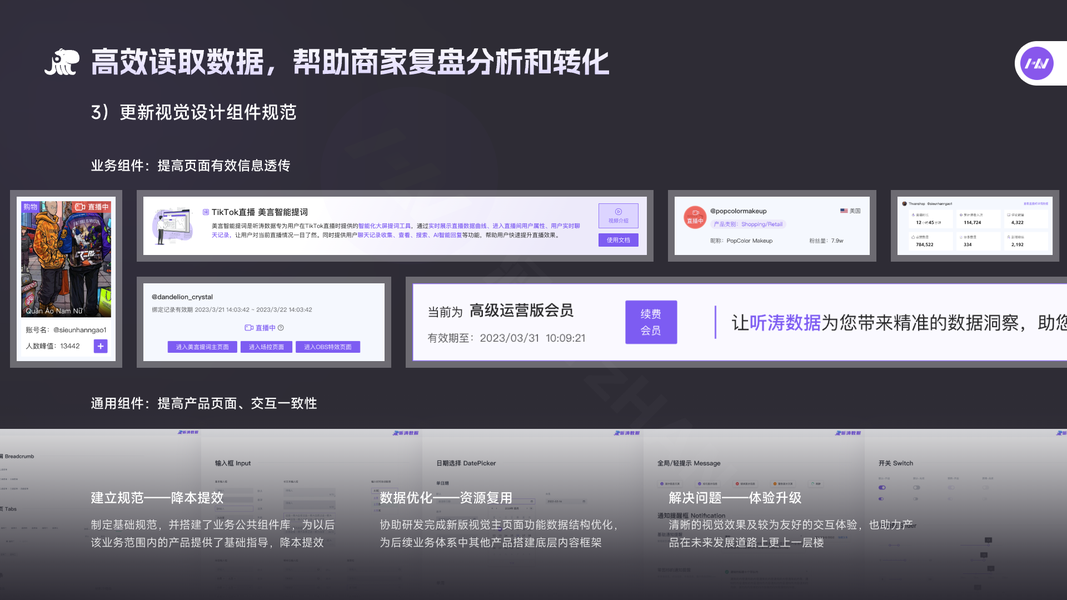Click the purple round logo badge at top right

tap(1036, 63)
